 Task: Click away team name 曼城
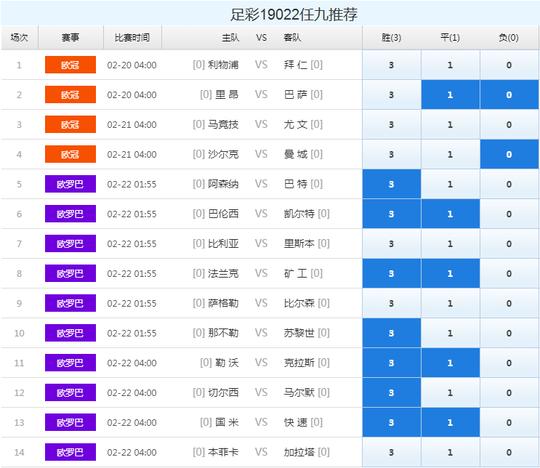pyautogui.click(x=295, y=154)
